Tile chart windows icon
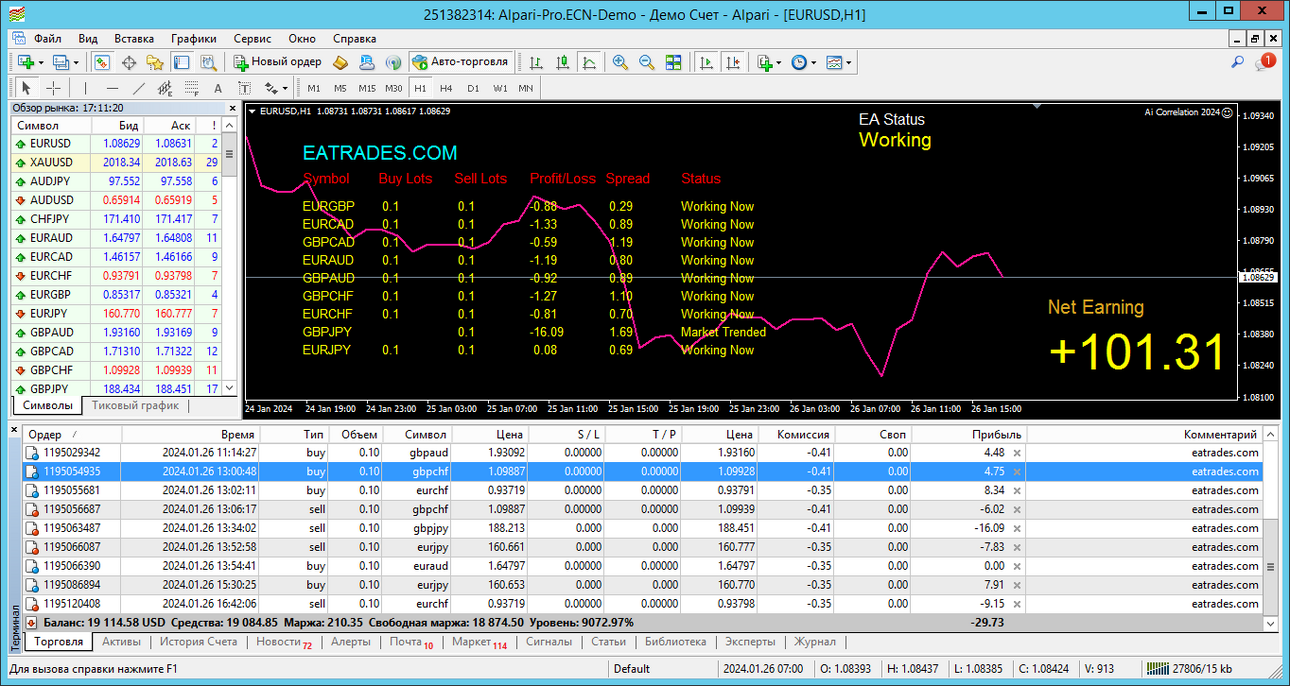The image size is (1290, 686). coord(673,62)
